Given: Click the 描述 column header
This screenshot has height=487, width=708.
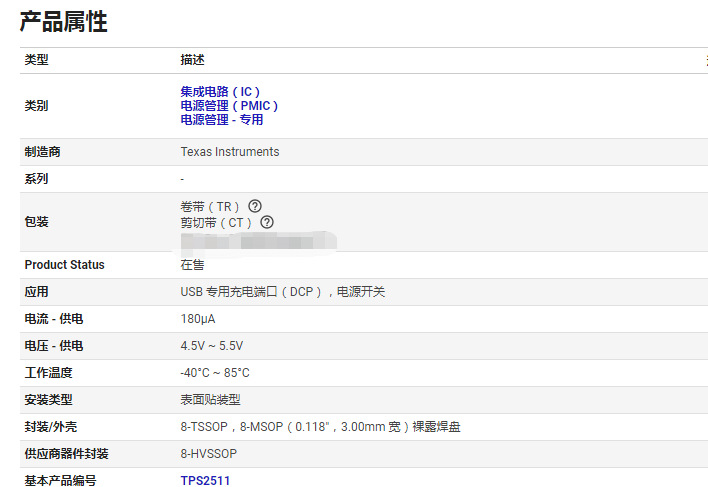Looking at the screenshot, I should pos(192,60).
